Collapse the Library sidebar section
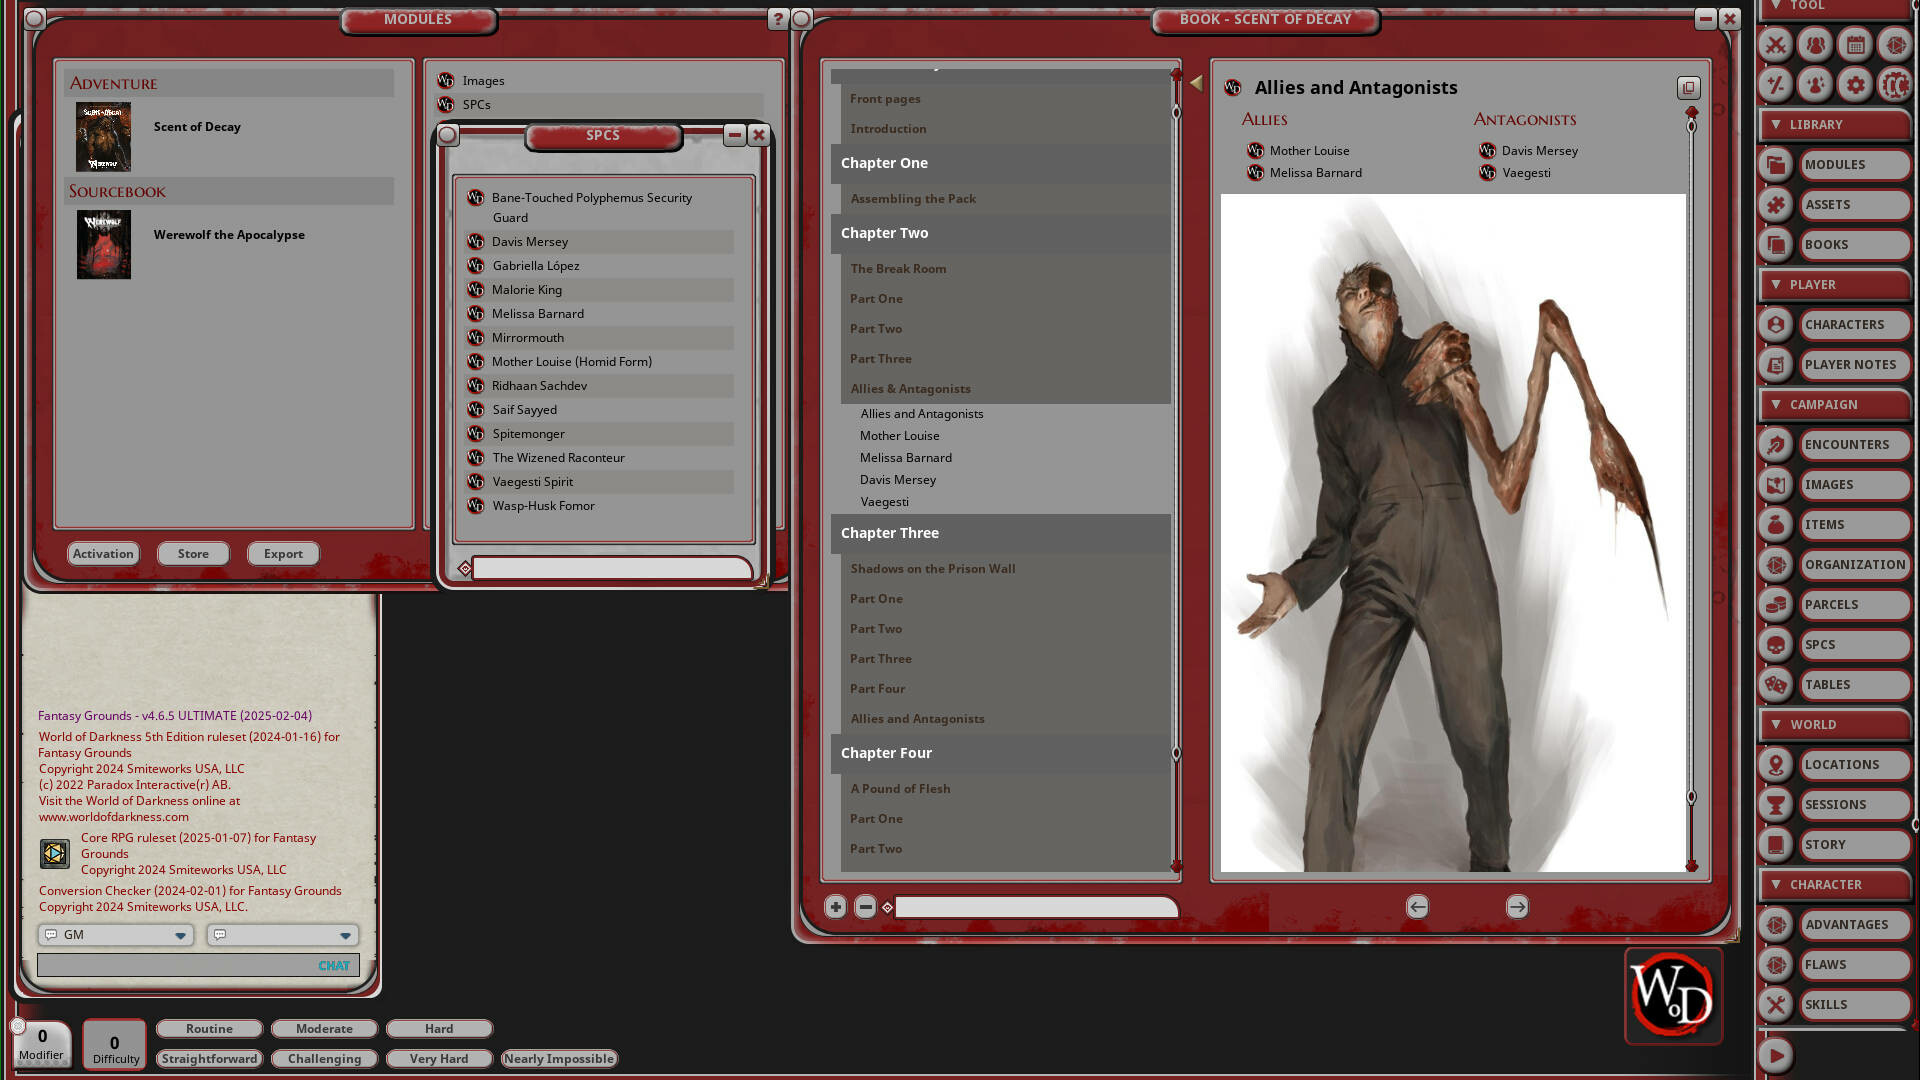1920x1080 pixels. pos(1777,124)
